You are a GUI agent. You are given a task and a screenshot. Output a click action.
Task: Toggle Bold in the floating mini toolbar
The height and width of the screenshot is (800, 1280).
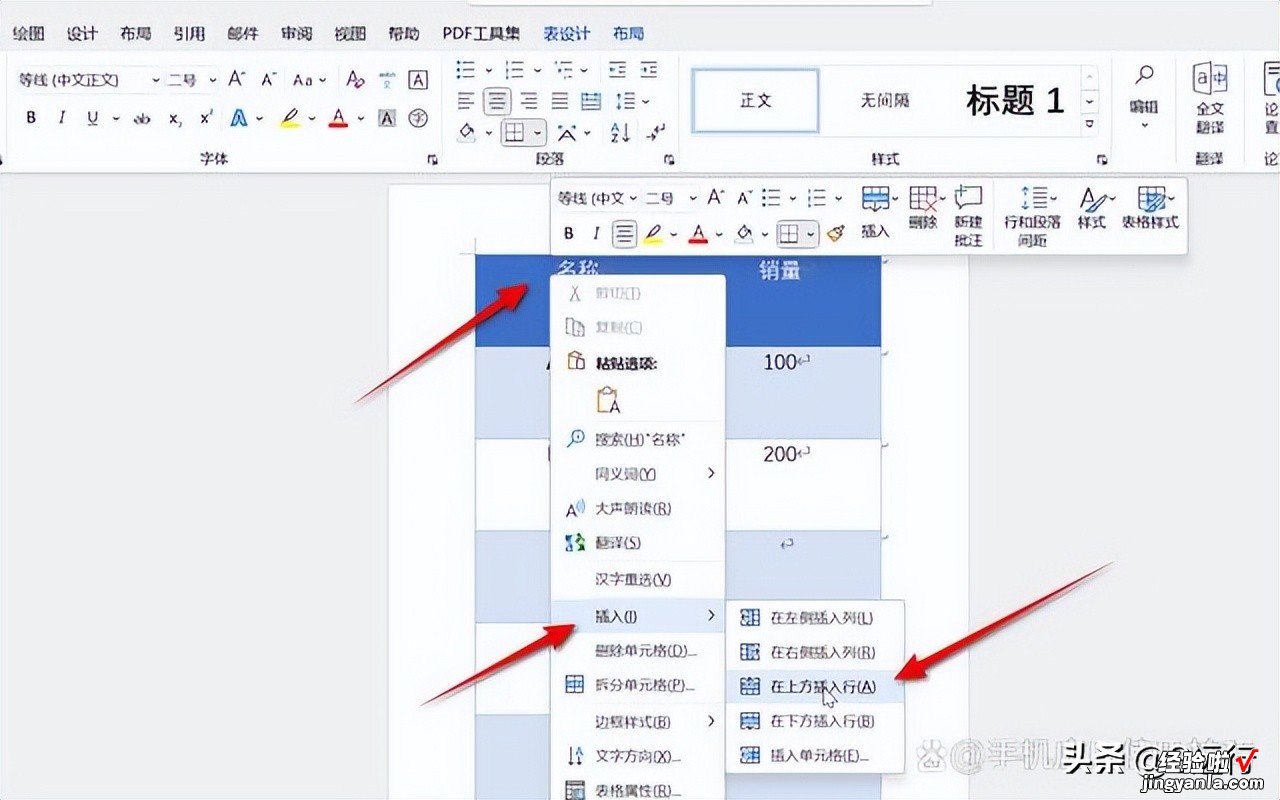point(569,233)
